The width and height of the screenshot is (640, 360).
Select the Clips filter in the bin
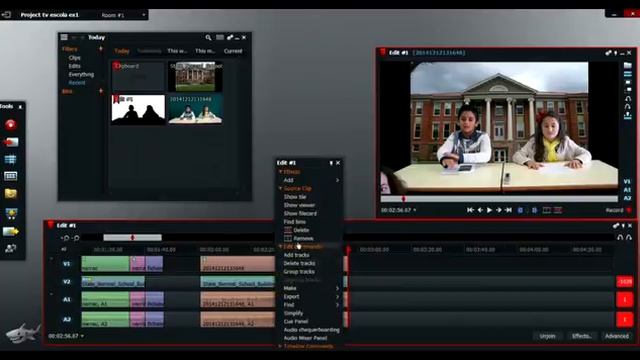point(74,58)
